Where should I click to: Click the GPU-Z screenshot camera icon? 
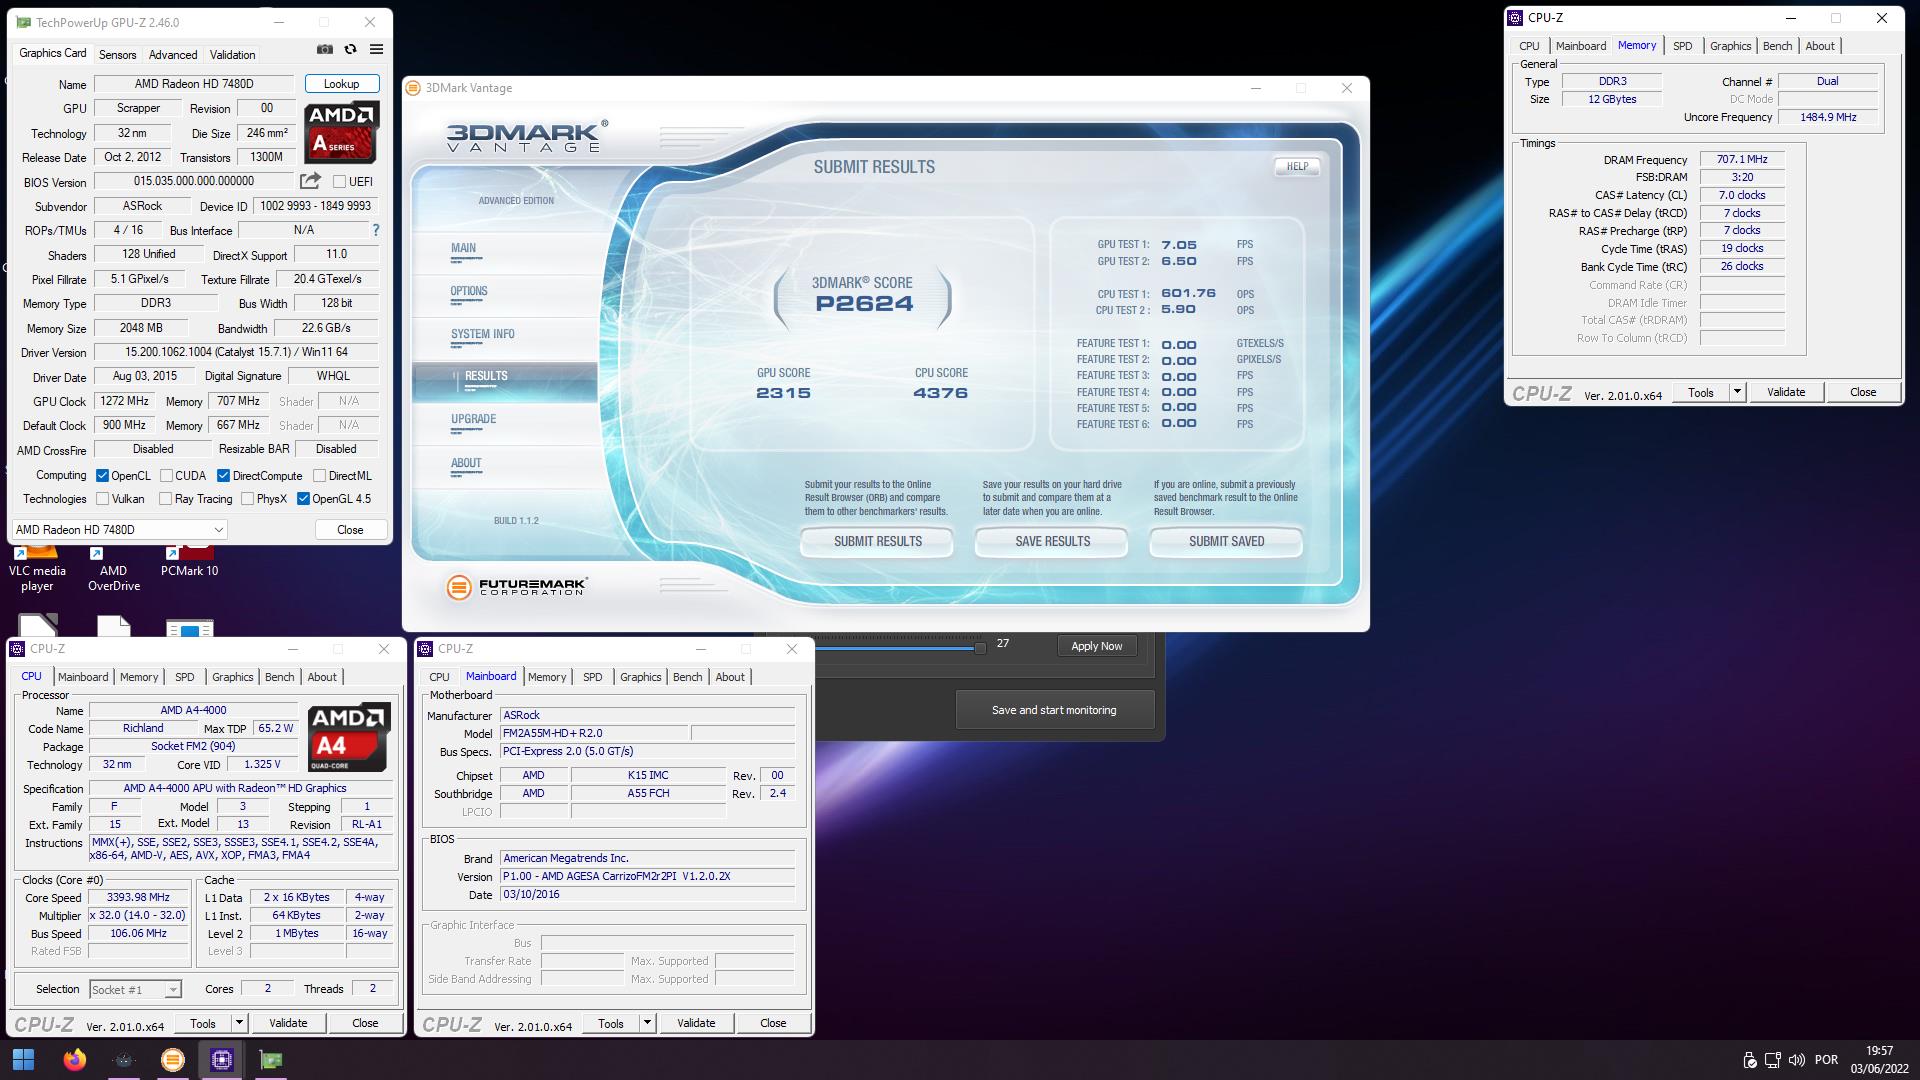coord(325,49)
